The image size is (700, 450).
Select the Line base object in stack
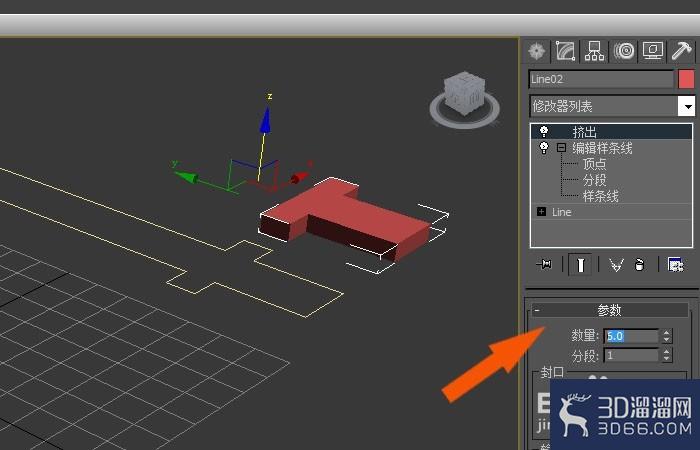(562, 212)
